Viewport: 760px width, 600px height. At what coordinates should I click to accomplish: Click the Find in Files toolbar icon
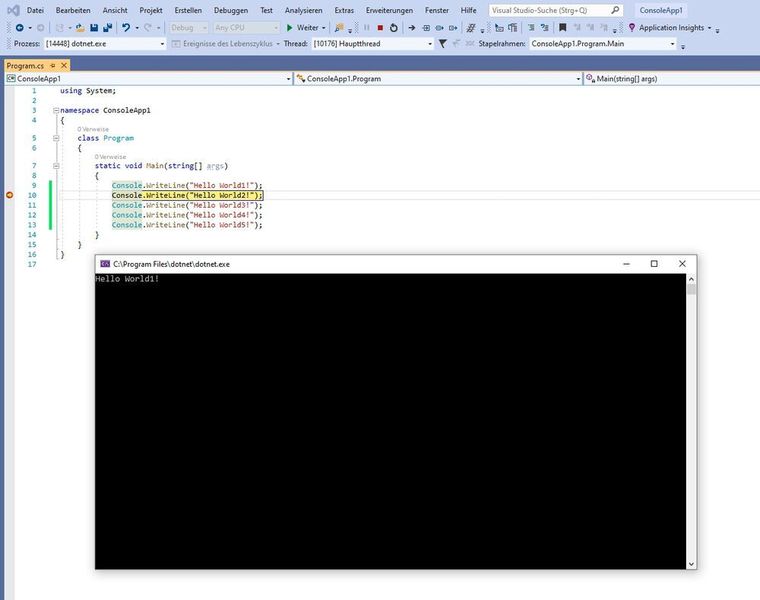[339, 28]
